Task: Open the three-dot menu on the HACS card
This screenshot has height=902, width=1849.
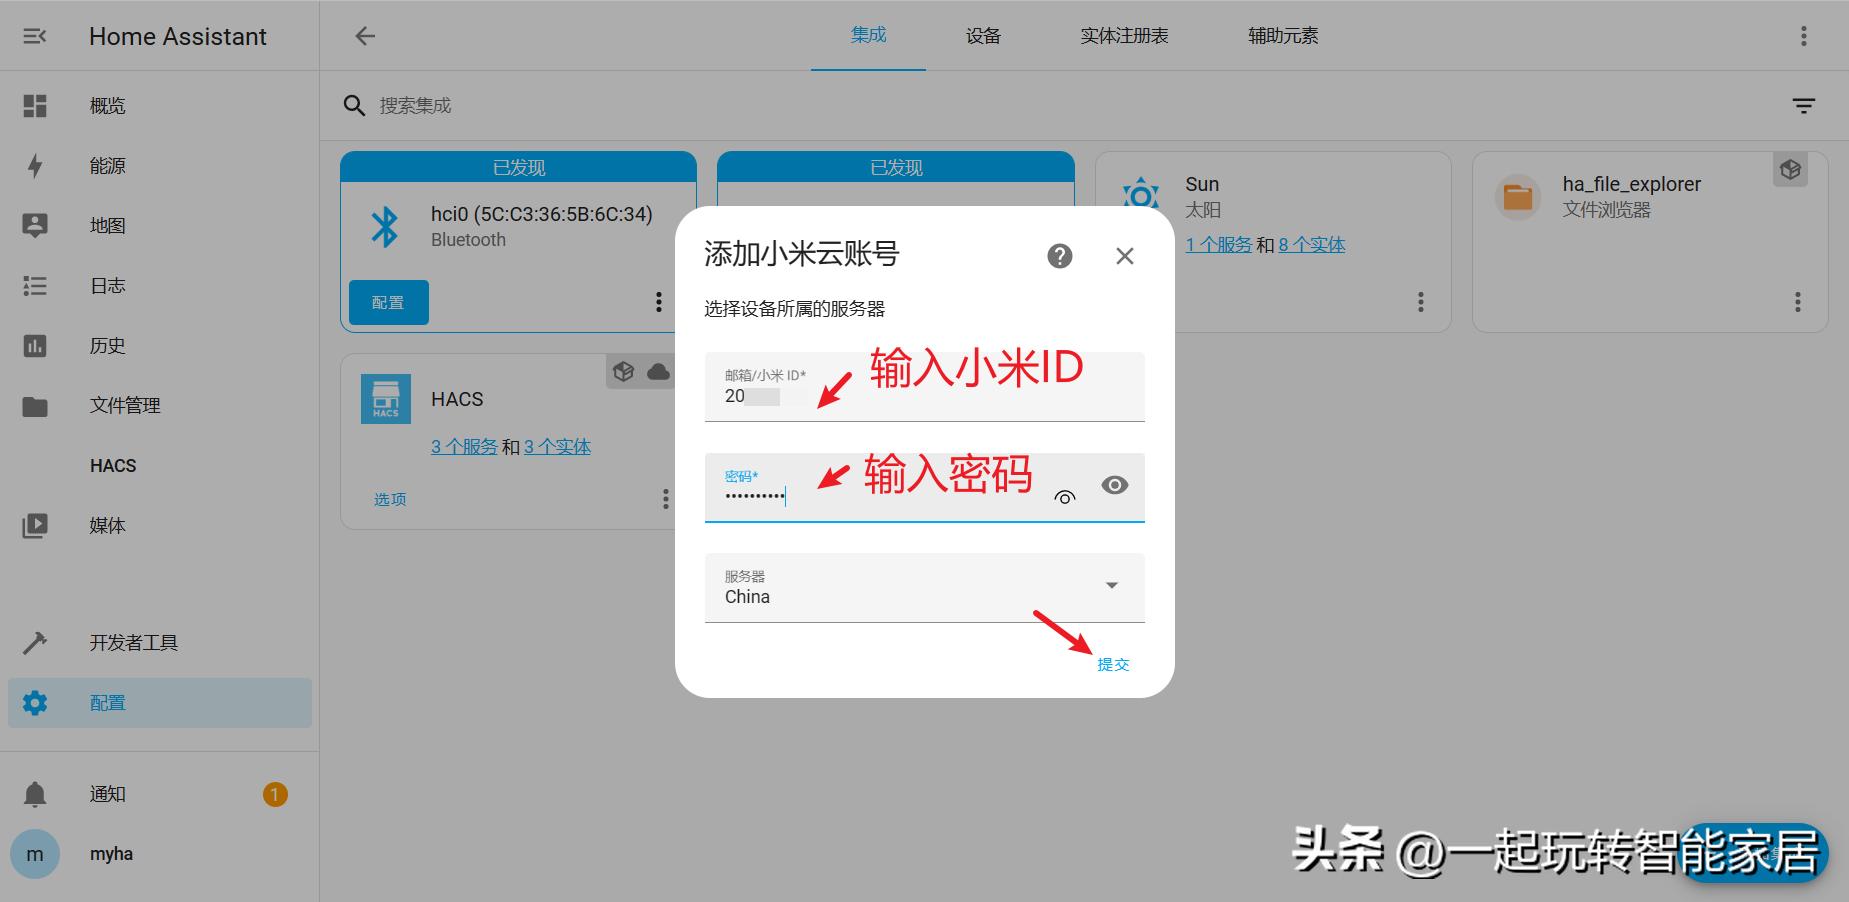Action: pos(665,498)
